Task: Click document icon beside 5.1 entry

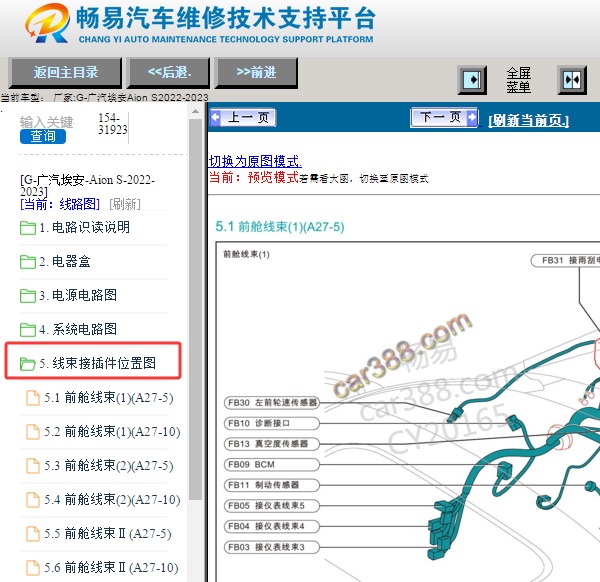Action: [x=33, y=398]
